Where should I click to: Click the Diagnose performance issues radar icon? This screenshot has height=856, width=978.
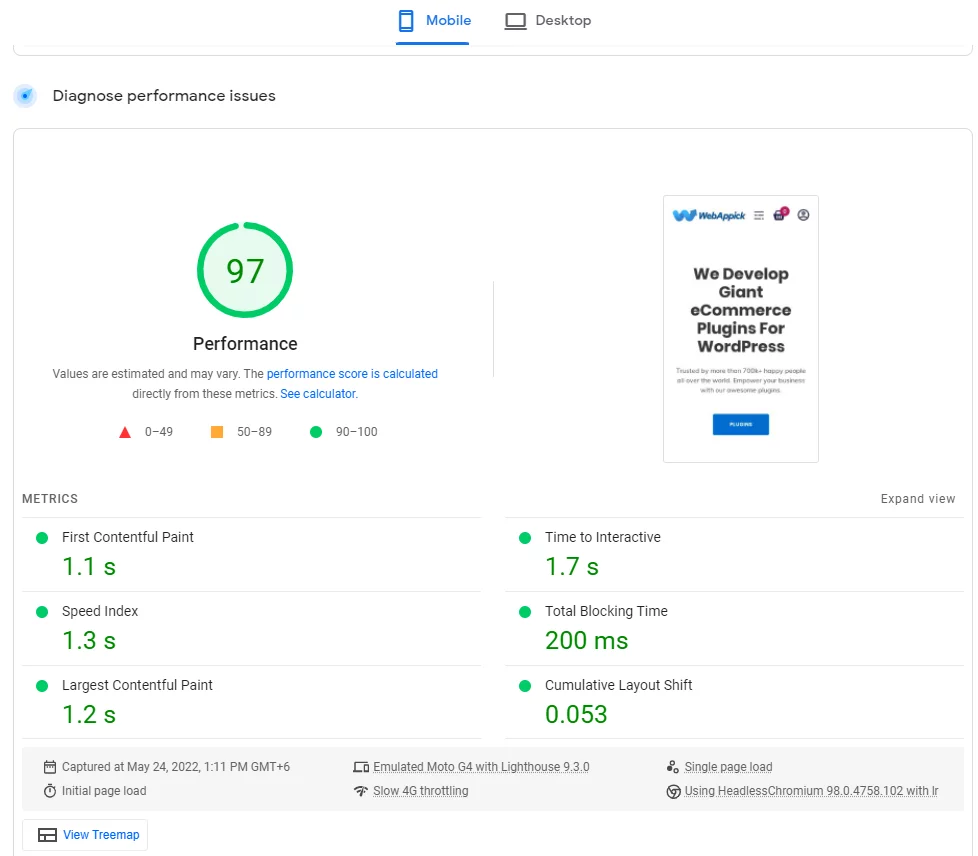pyautogui.click(x=26, y=96)
